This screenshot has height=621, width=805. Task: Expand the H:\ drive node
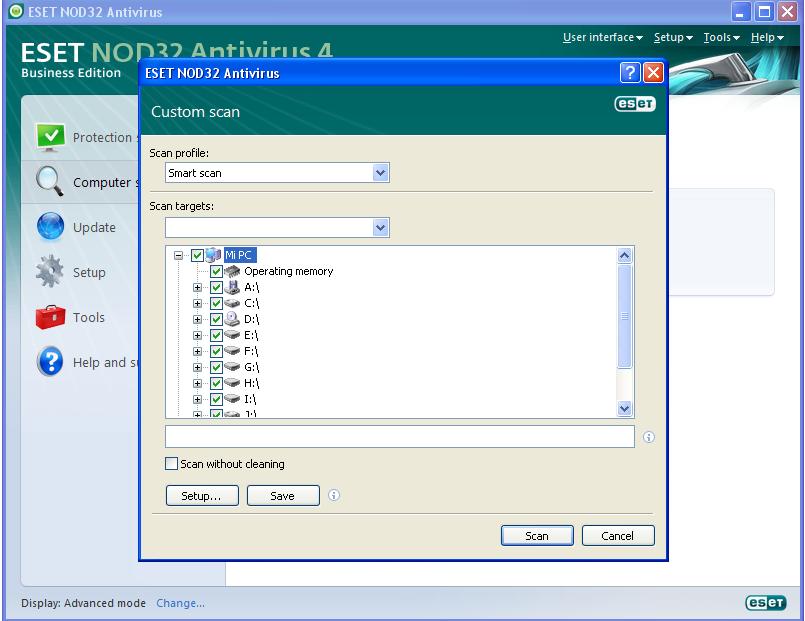coord(197,383)
